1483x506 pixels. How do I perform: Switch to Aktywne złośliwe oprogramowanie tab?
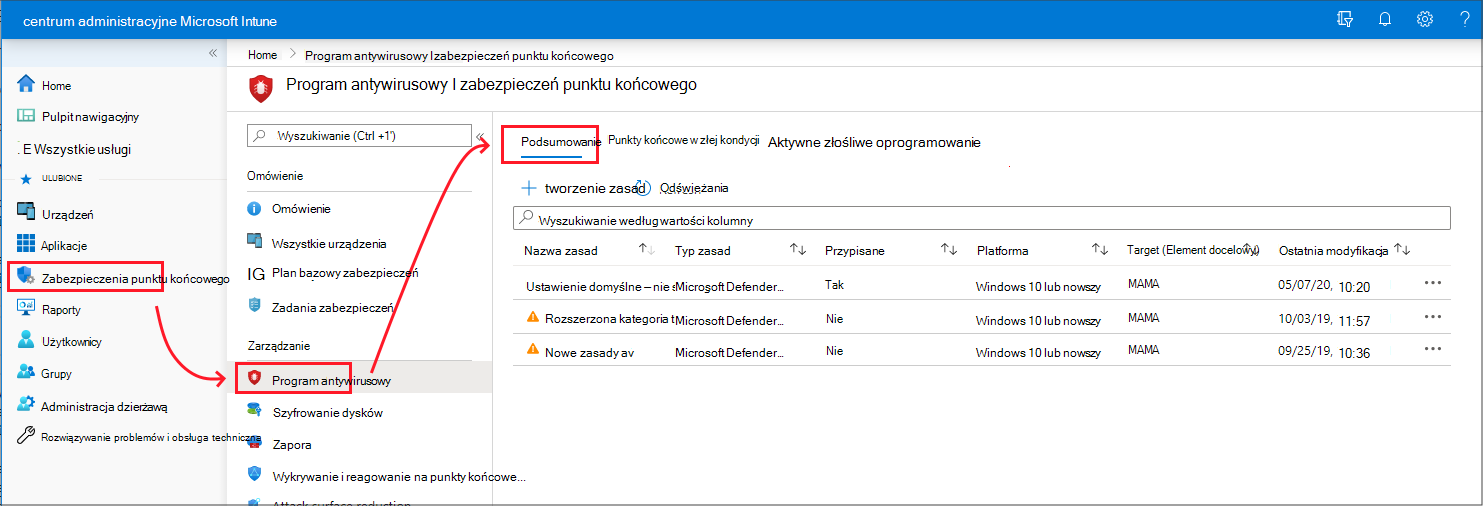(874, 142)
